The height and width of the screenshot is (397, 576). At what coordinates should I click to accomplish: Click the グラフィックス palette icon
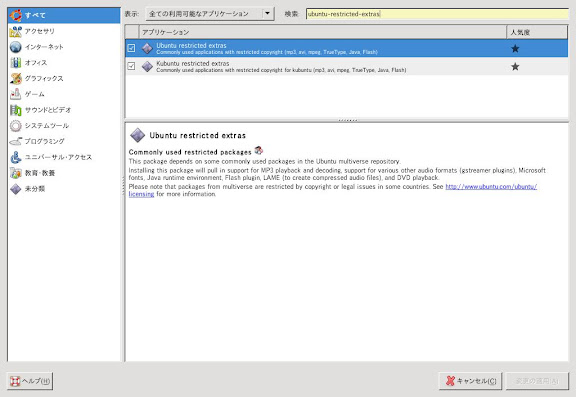tap(16, 79)
